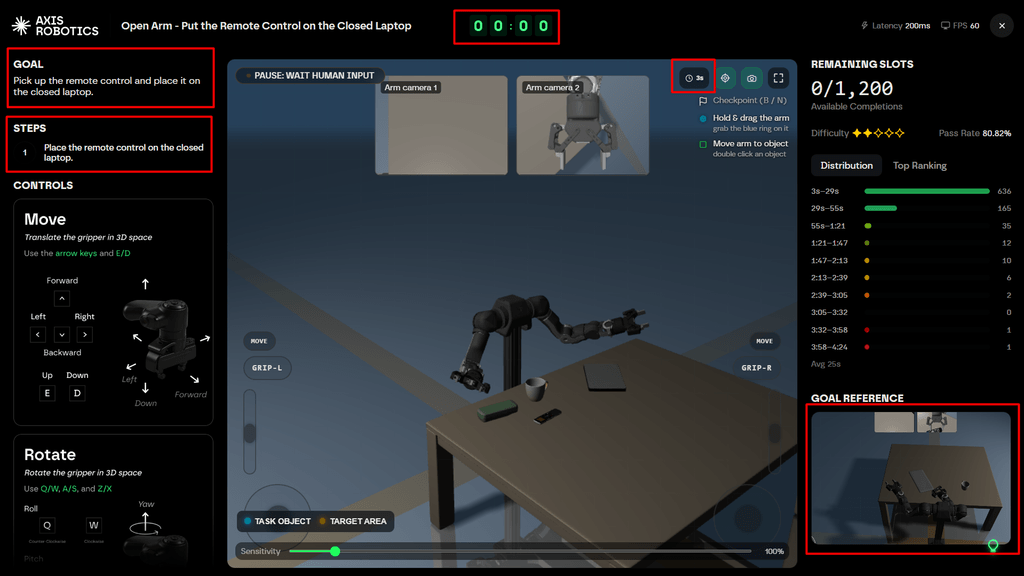Image resolution: width=1024 pixels, height=576 pixels.
Task: Click the Axis Robotics logo
Action: [x=56, y=25]
